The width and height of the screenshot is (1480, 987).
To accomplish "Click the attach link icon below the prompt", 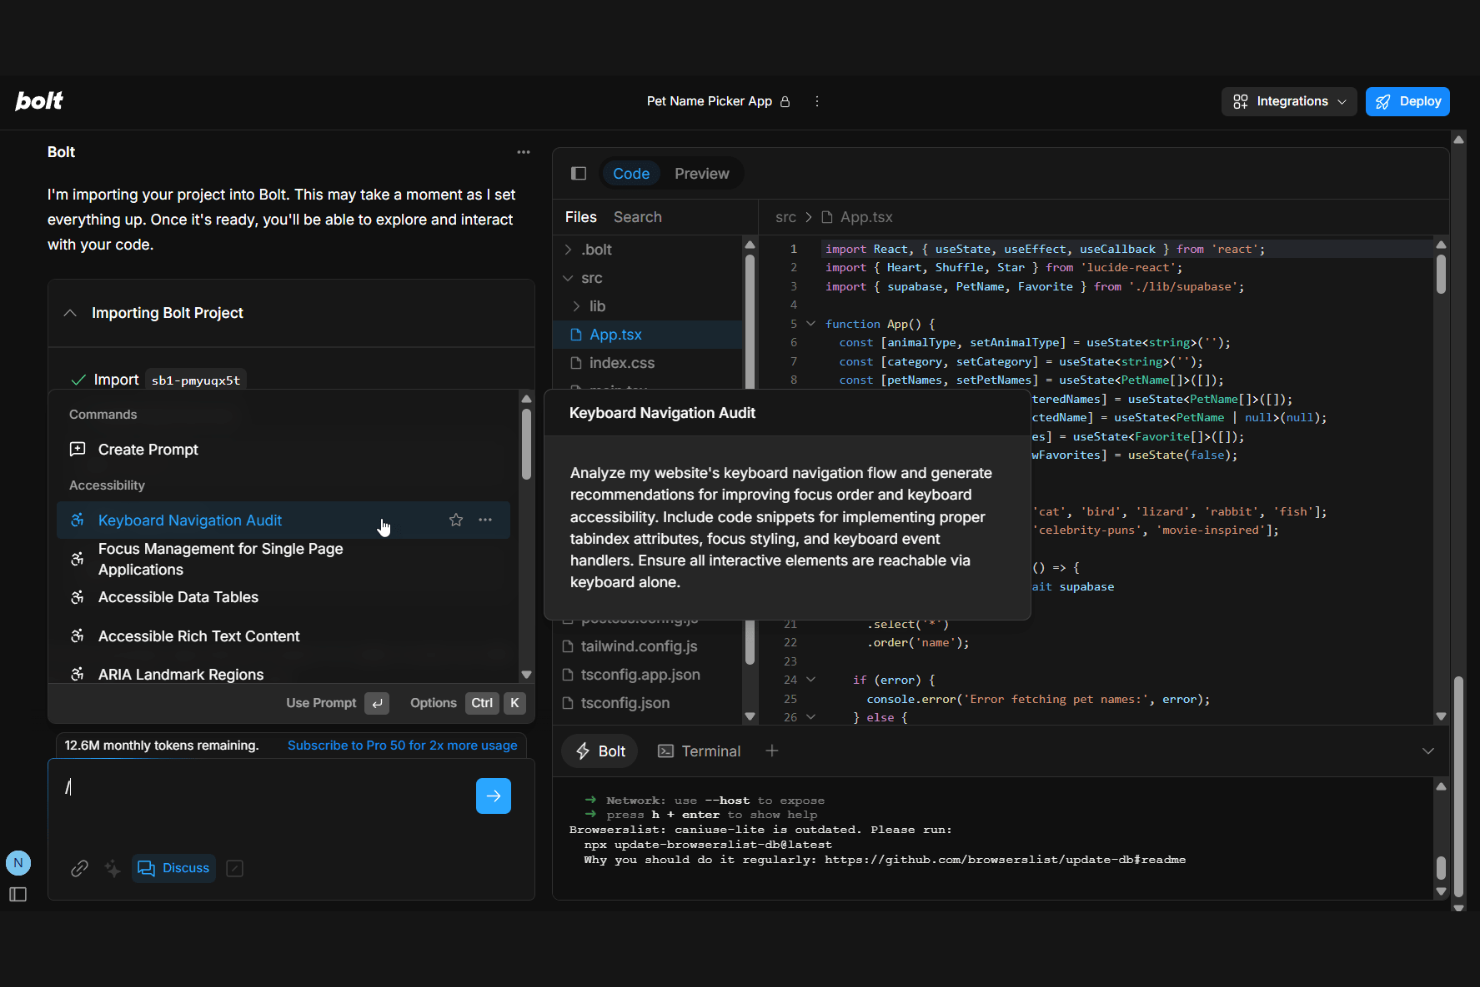I will pyautogui.click(x=80, y=869).
